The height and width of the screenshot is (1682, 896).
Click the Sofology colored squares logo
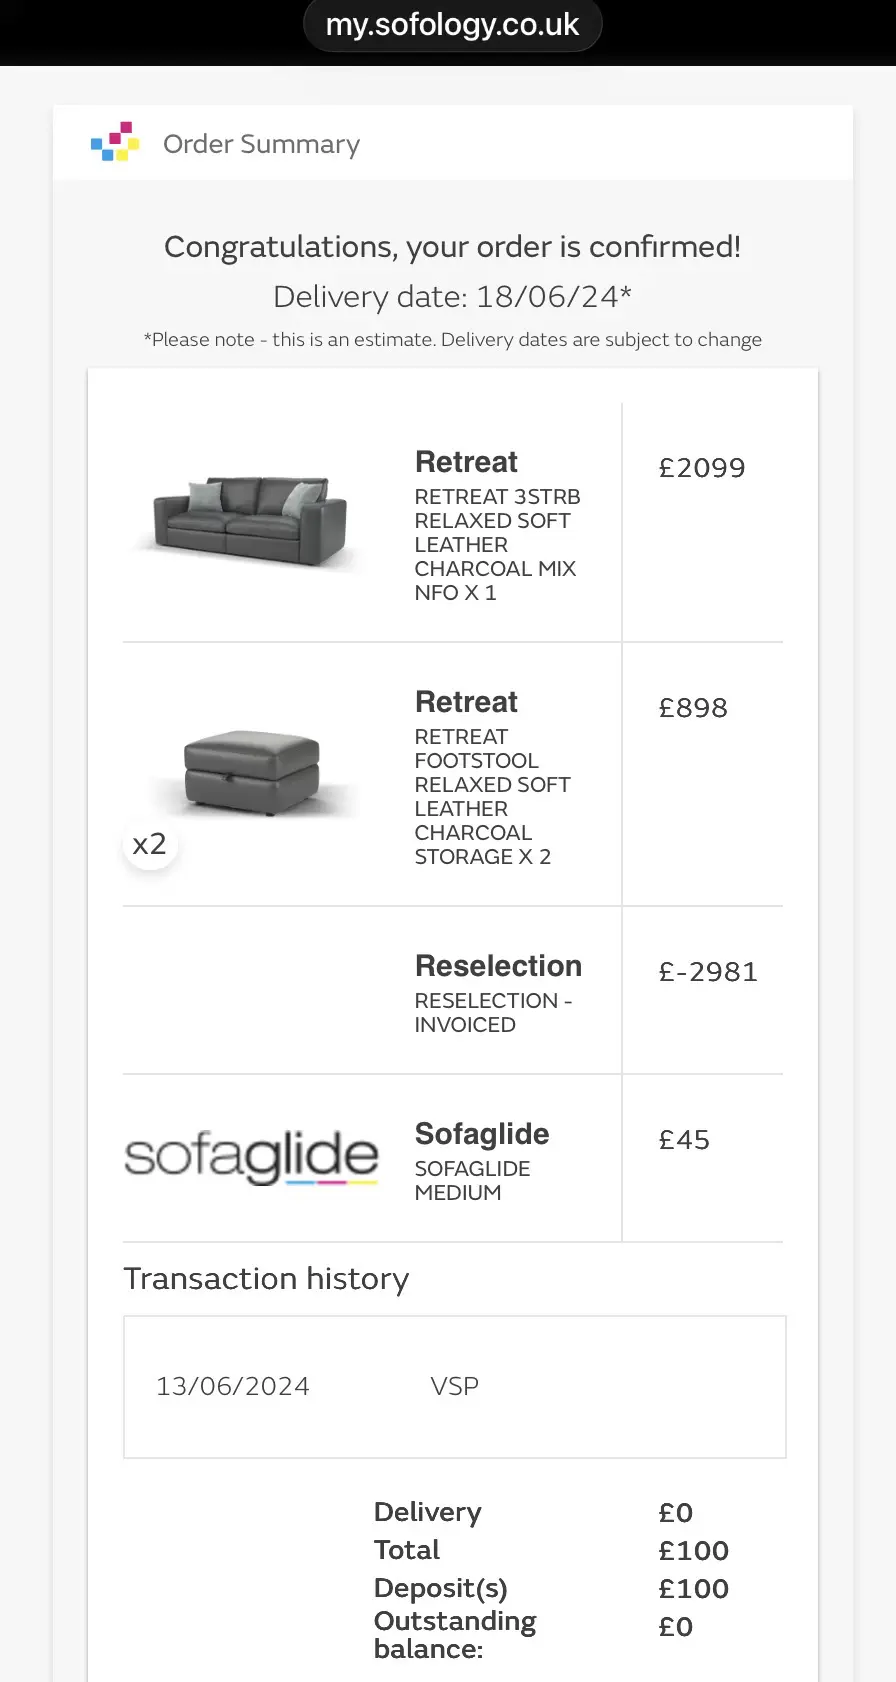point(115,142)
